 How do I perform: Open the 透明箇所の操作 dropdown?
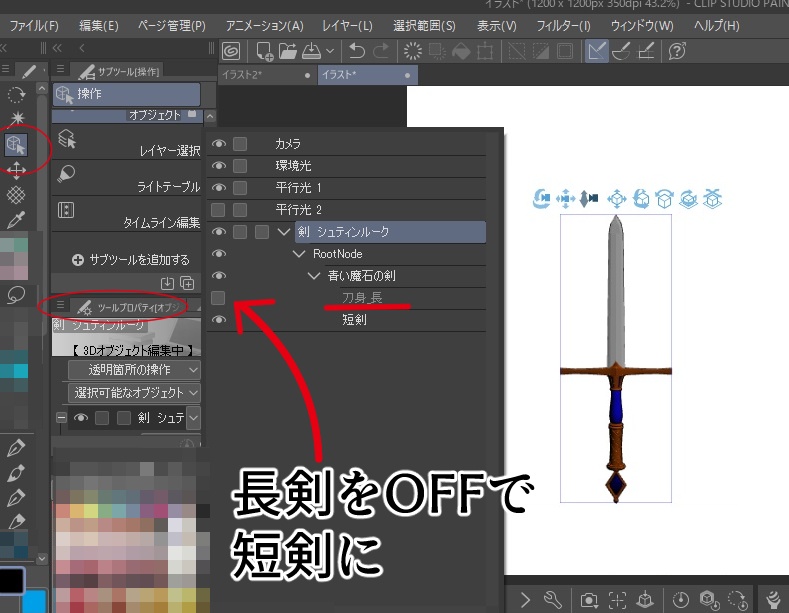click(x=134, y=370)
